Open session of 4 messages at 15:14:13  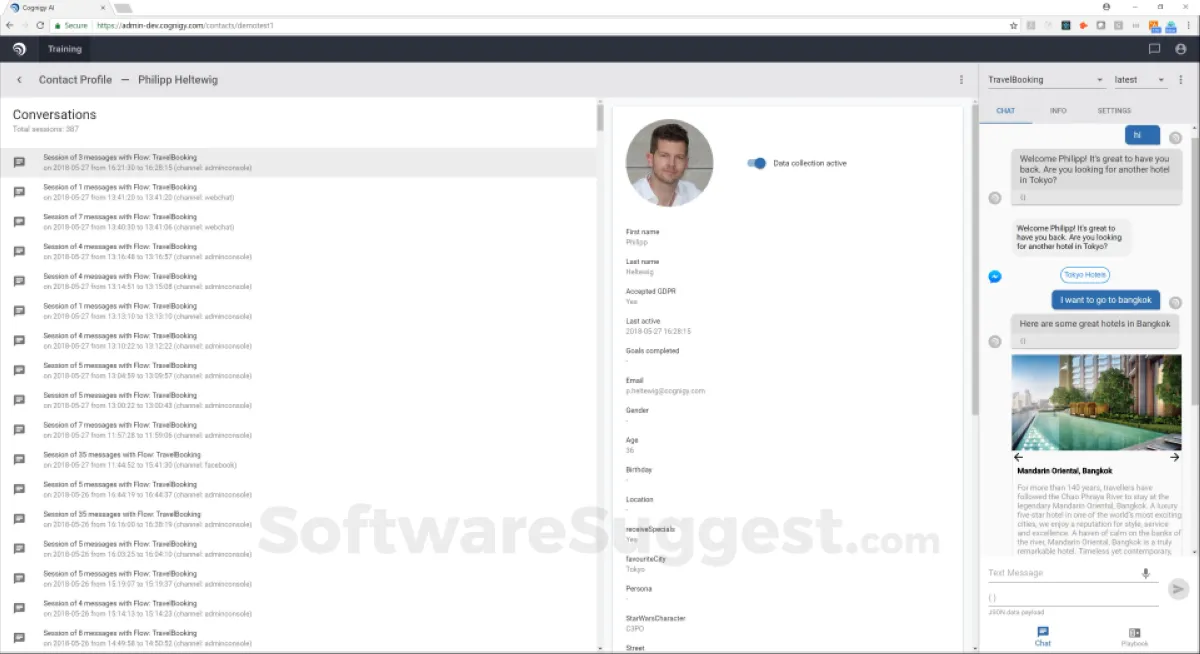tap(298, 609)
